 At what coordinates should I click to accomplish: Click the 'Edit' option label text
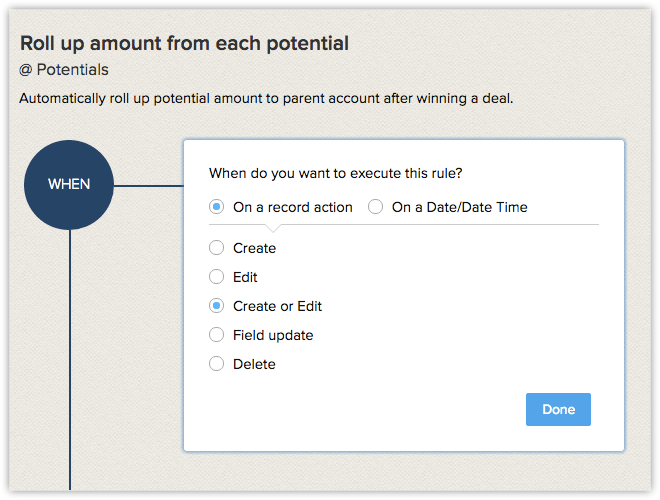[245, 277]
